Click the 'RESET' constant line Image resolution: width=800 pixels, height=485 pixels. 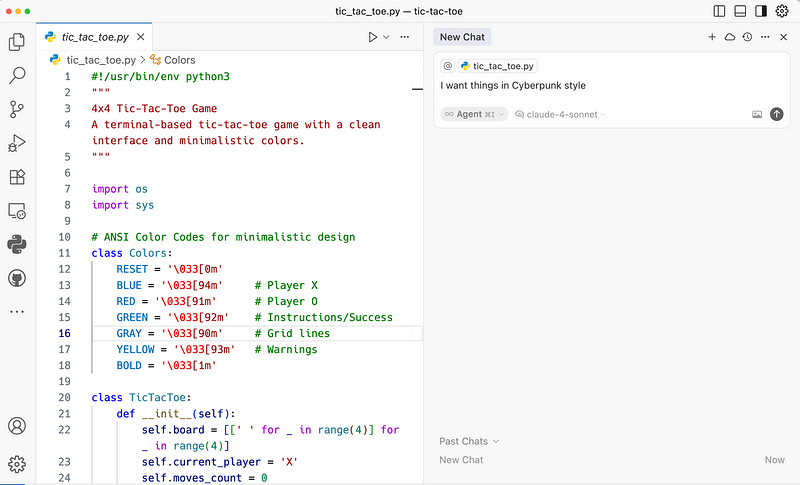(169, 269)
